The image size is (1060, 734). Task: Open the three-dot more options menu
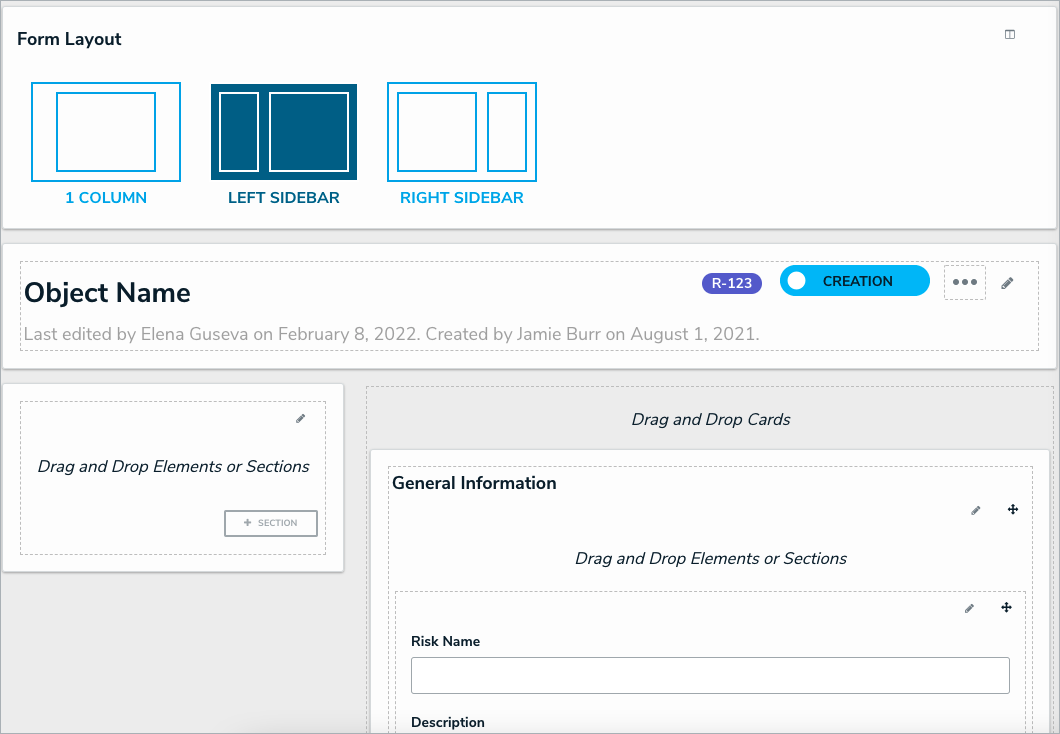(x=965, y=283)
